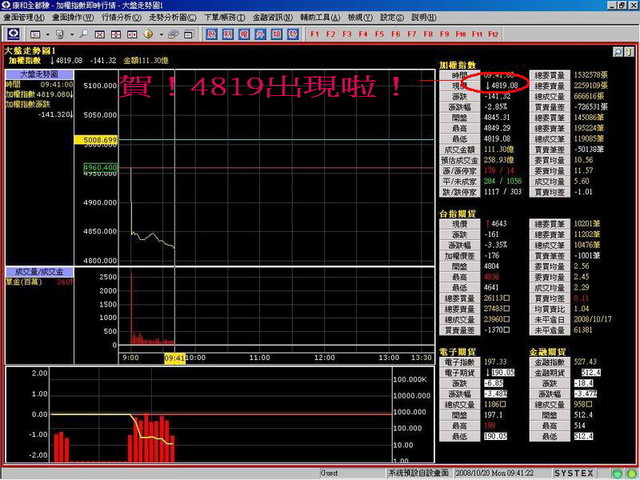The width and height of the screenshot is (640, 480).
Task: Click the F8 shortcut button
Action: click(428, 34)
